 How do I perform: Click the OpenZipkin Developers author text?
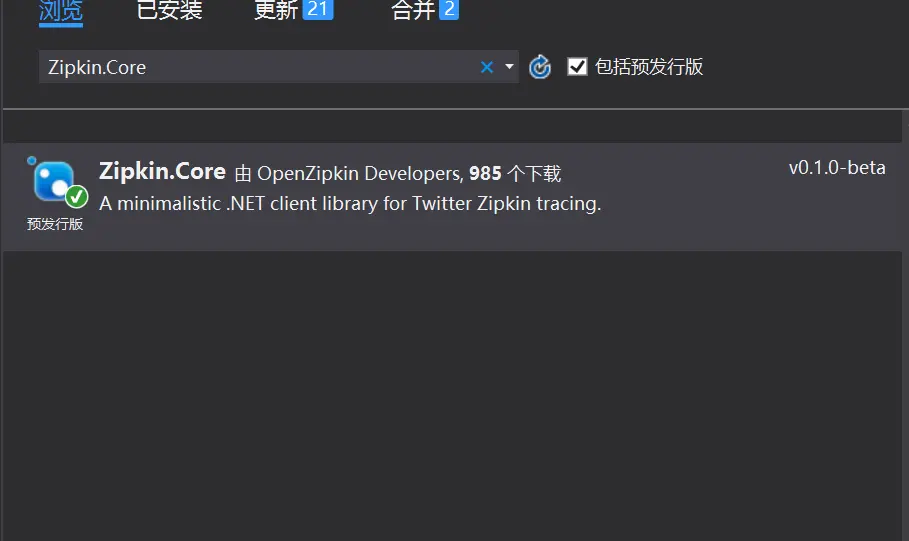coord(359,173)
